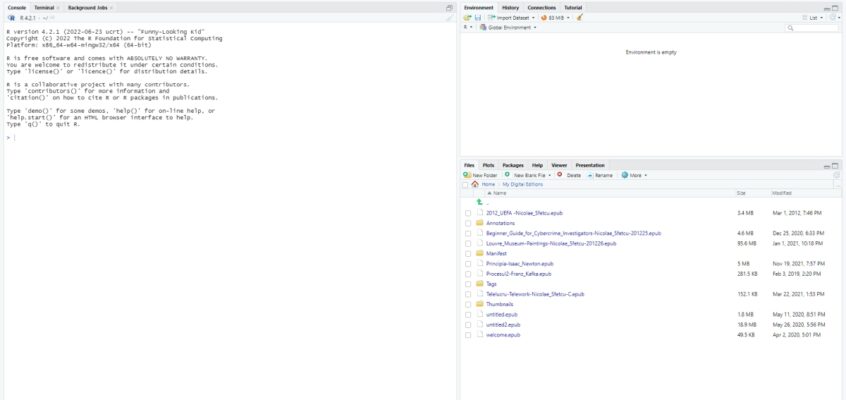Click the file icon beside Principia-Isaac_Newton.epub
This screenshot has width=846, height=400.
[479, 263]
